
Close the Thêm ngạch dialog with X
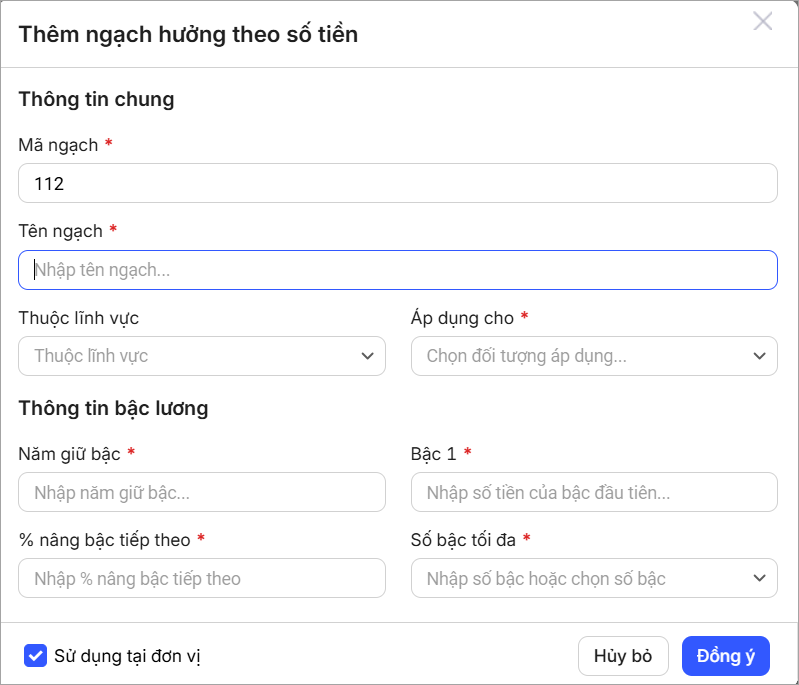(x=762, y=22)
